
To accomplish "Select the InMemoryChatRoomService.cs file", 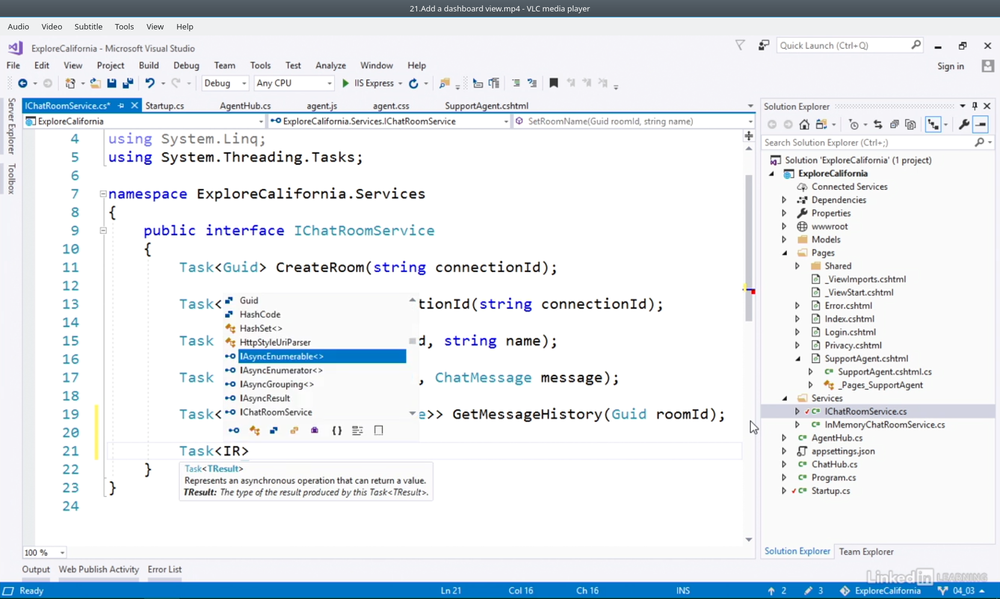I will tap(885, 425).
